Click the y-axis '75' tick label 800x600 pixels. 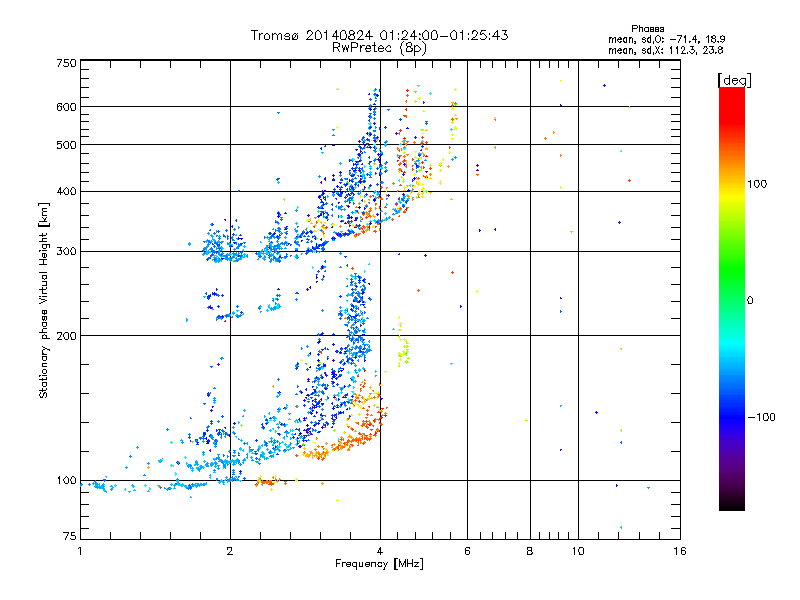click(70, 536)
